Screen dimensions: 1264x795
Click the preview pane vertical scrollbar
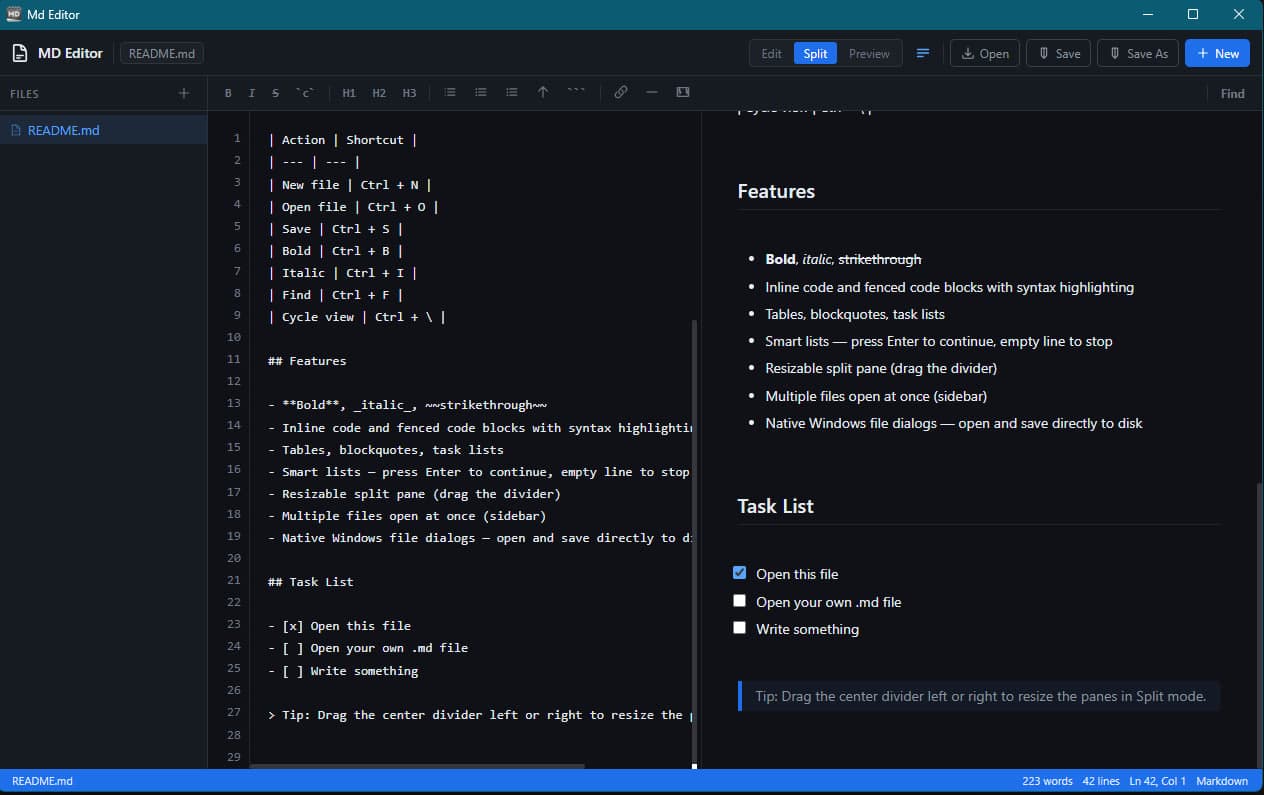click(1259, 625)
